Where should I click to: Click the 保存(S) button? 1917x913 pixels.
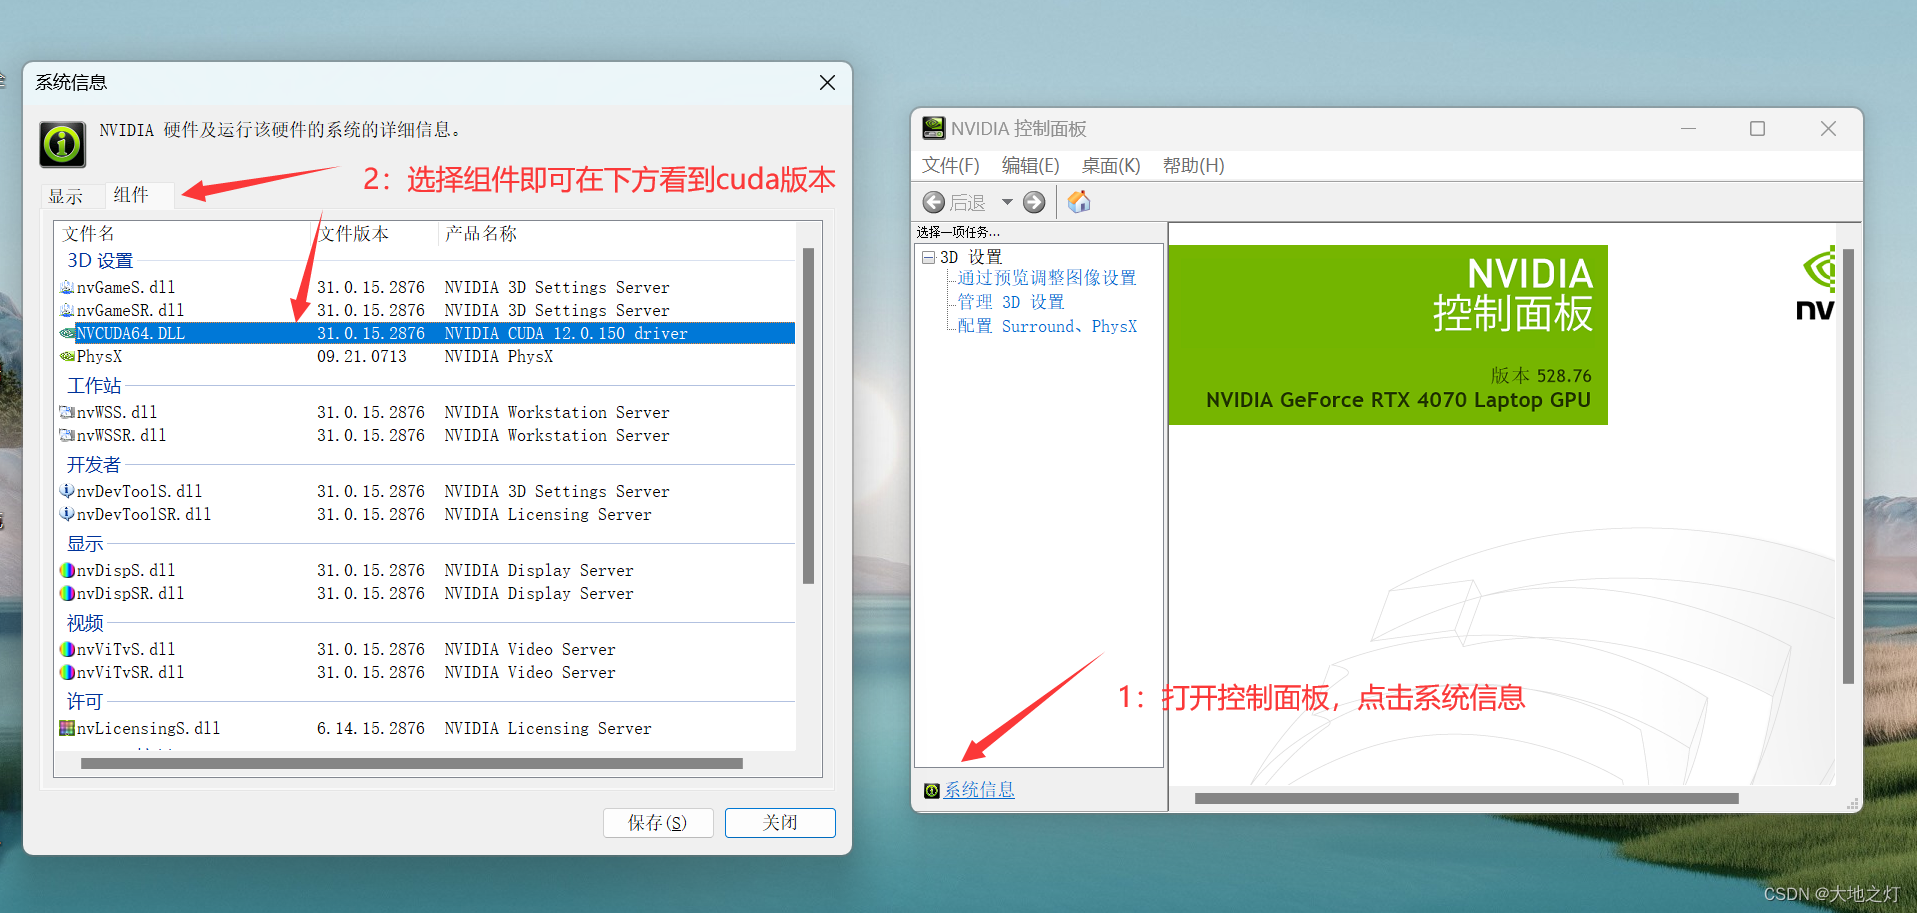coord(657,822)
